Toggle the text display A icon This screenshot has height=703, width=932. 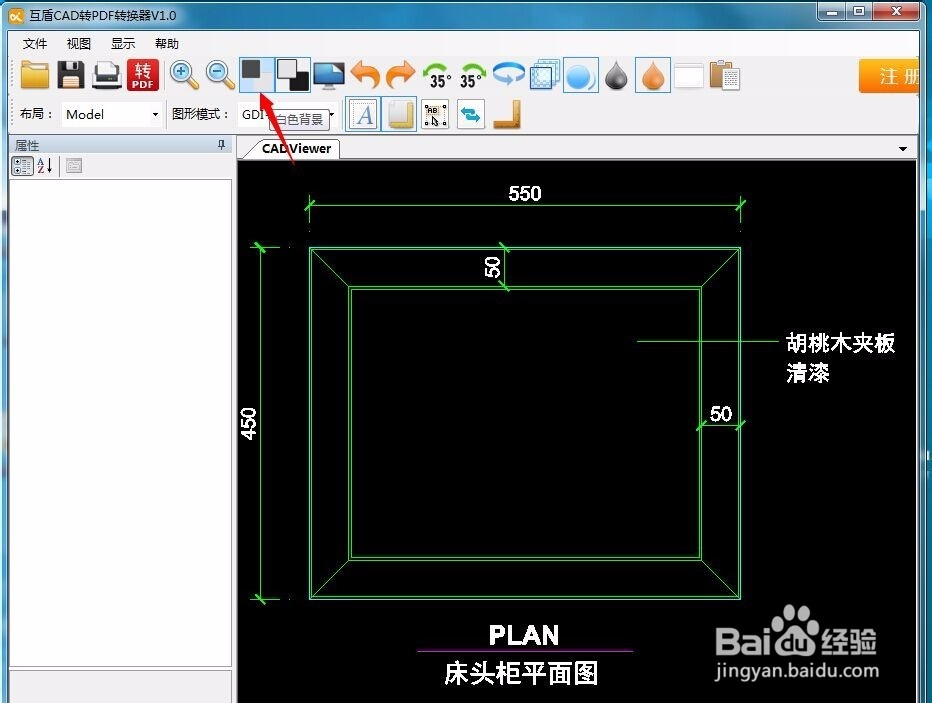(363, 114)
